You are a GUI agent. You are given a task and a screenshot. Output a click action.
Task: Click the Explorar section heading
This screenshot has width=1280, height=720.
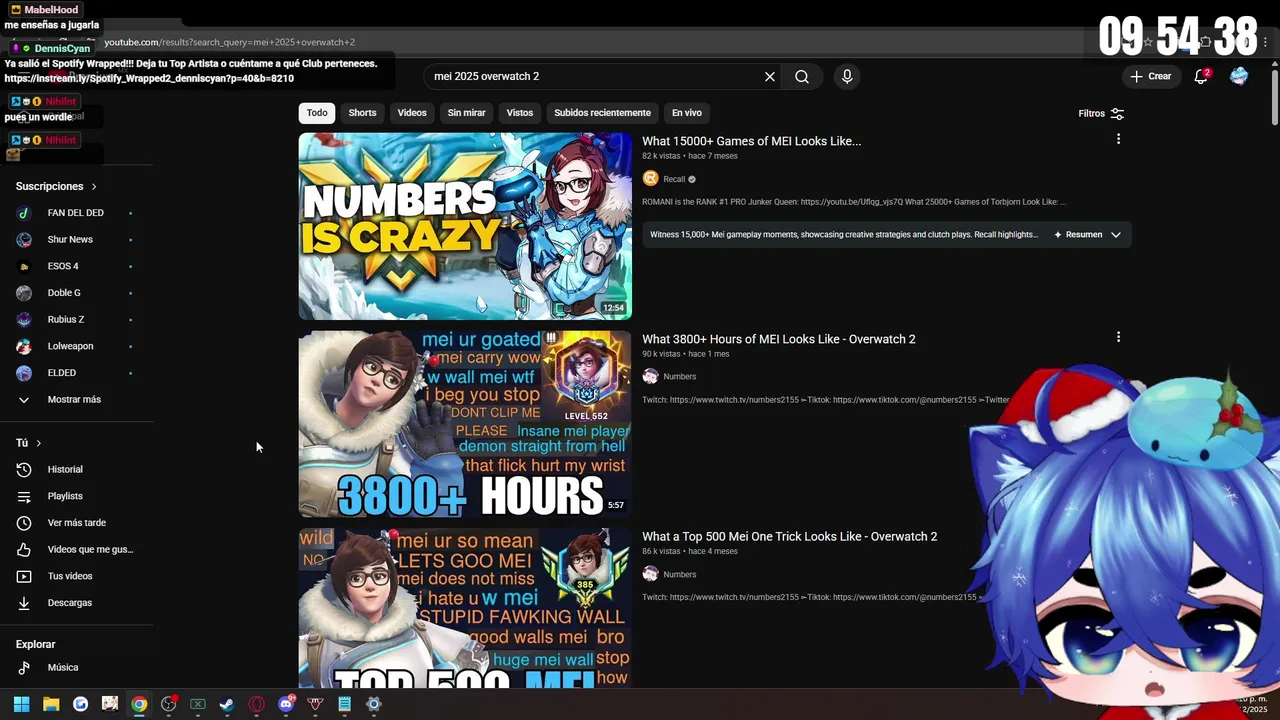pyautogui.click(x=36, y=645)
